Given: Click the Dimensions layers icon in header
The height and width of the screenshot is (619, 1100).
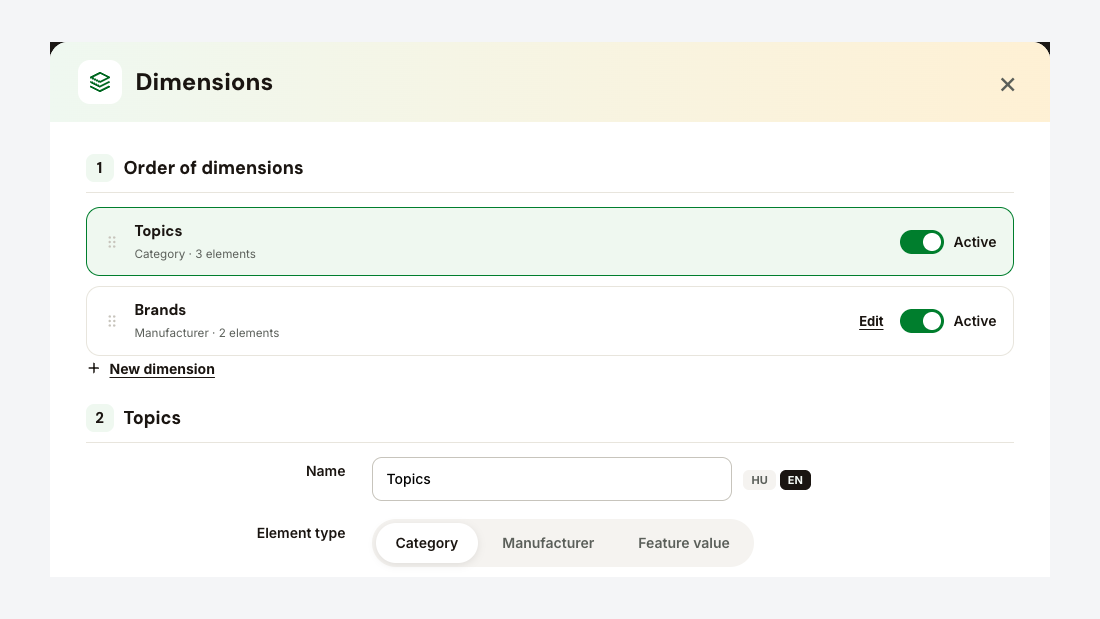Looking at the screenshot, I should pos(100,82).
